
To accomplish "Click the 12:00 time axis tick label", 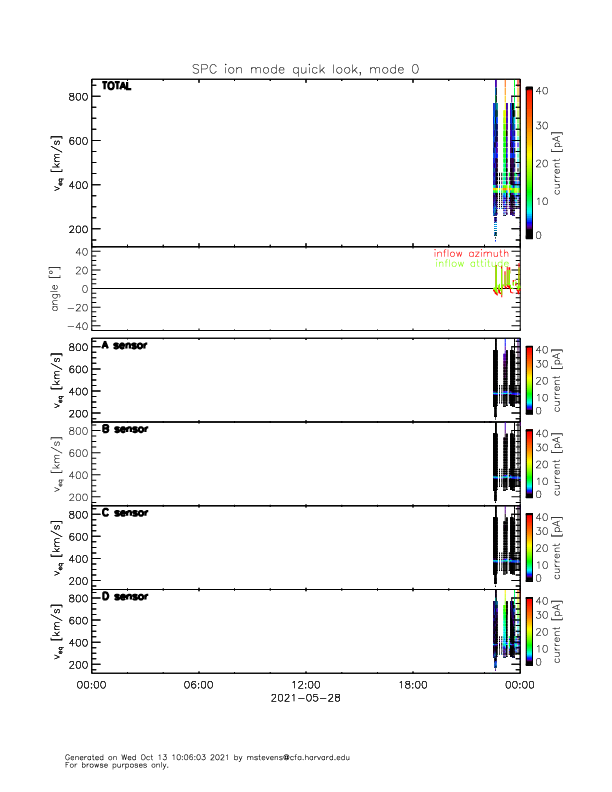I will point(306,685).
